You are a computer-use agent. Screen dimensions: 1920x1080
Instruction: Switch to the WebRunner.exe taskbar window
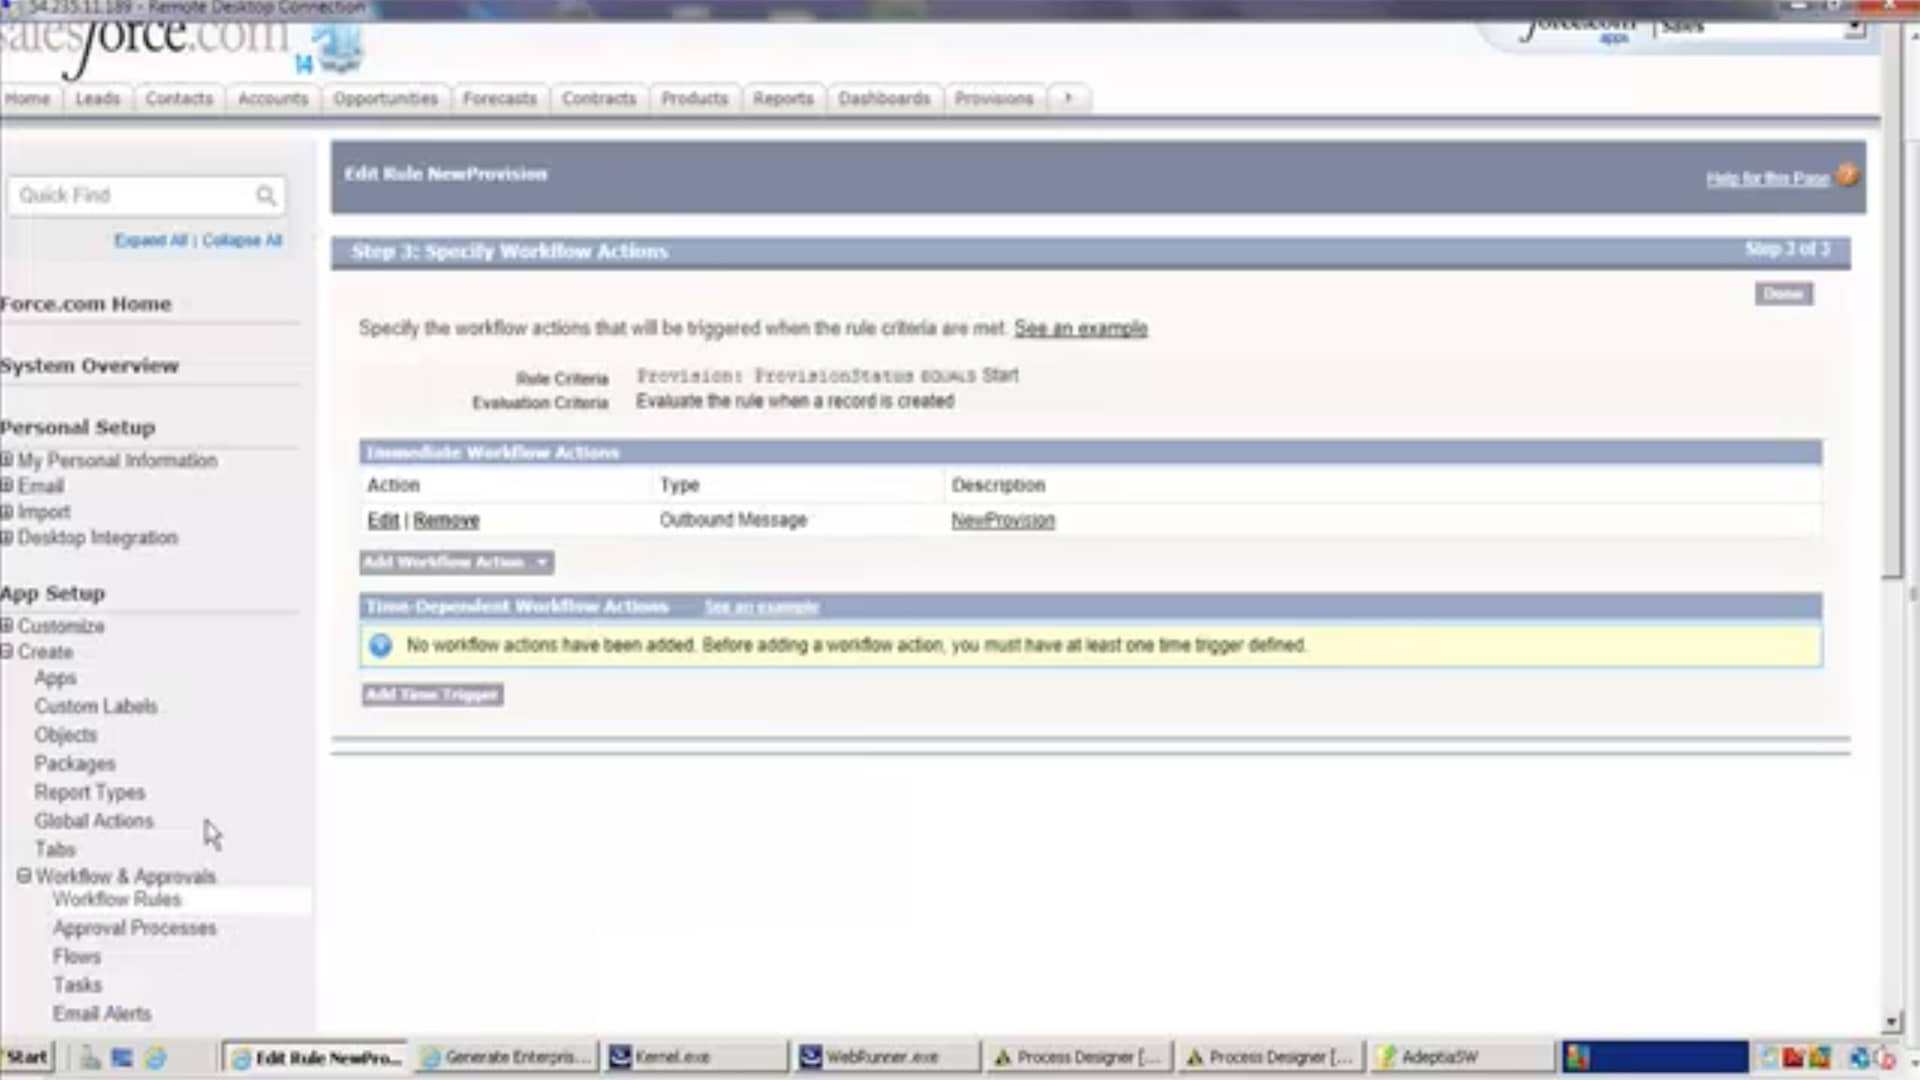880,1057
